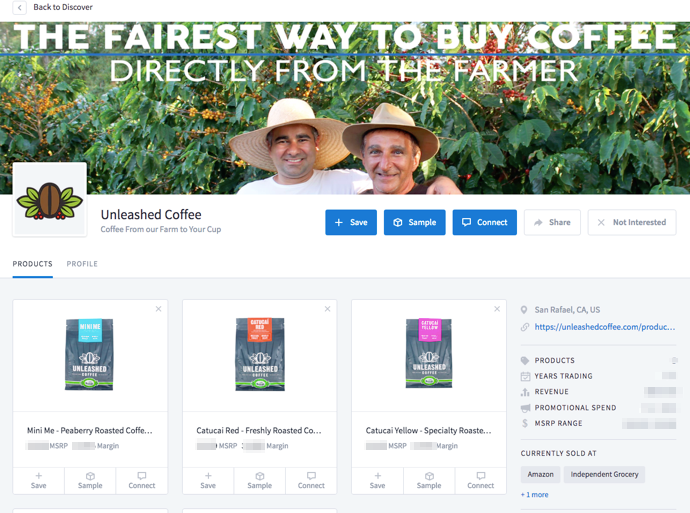
Task: Click the Independent Grocery retailer tag
Action: coord(604,474)
